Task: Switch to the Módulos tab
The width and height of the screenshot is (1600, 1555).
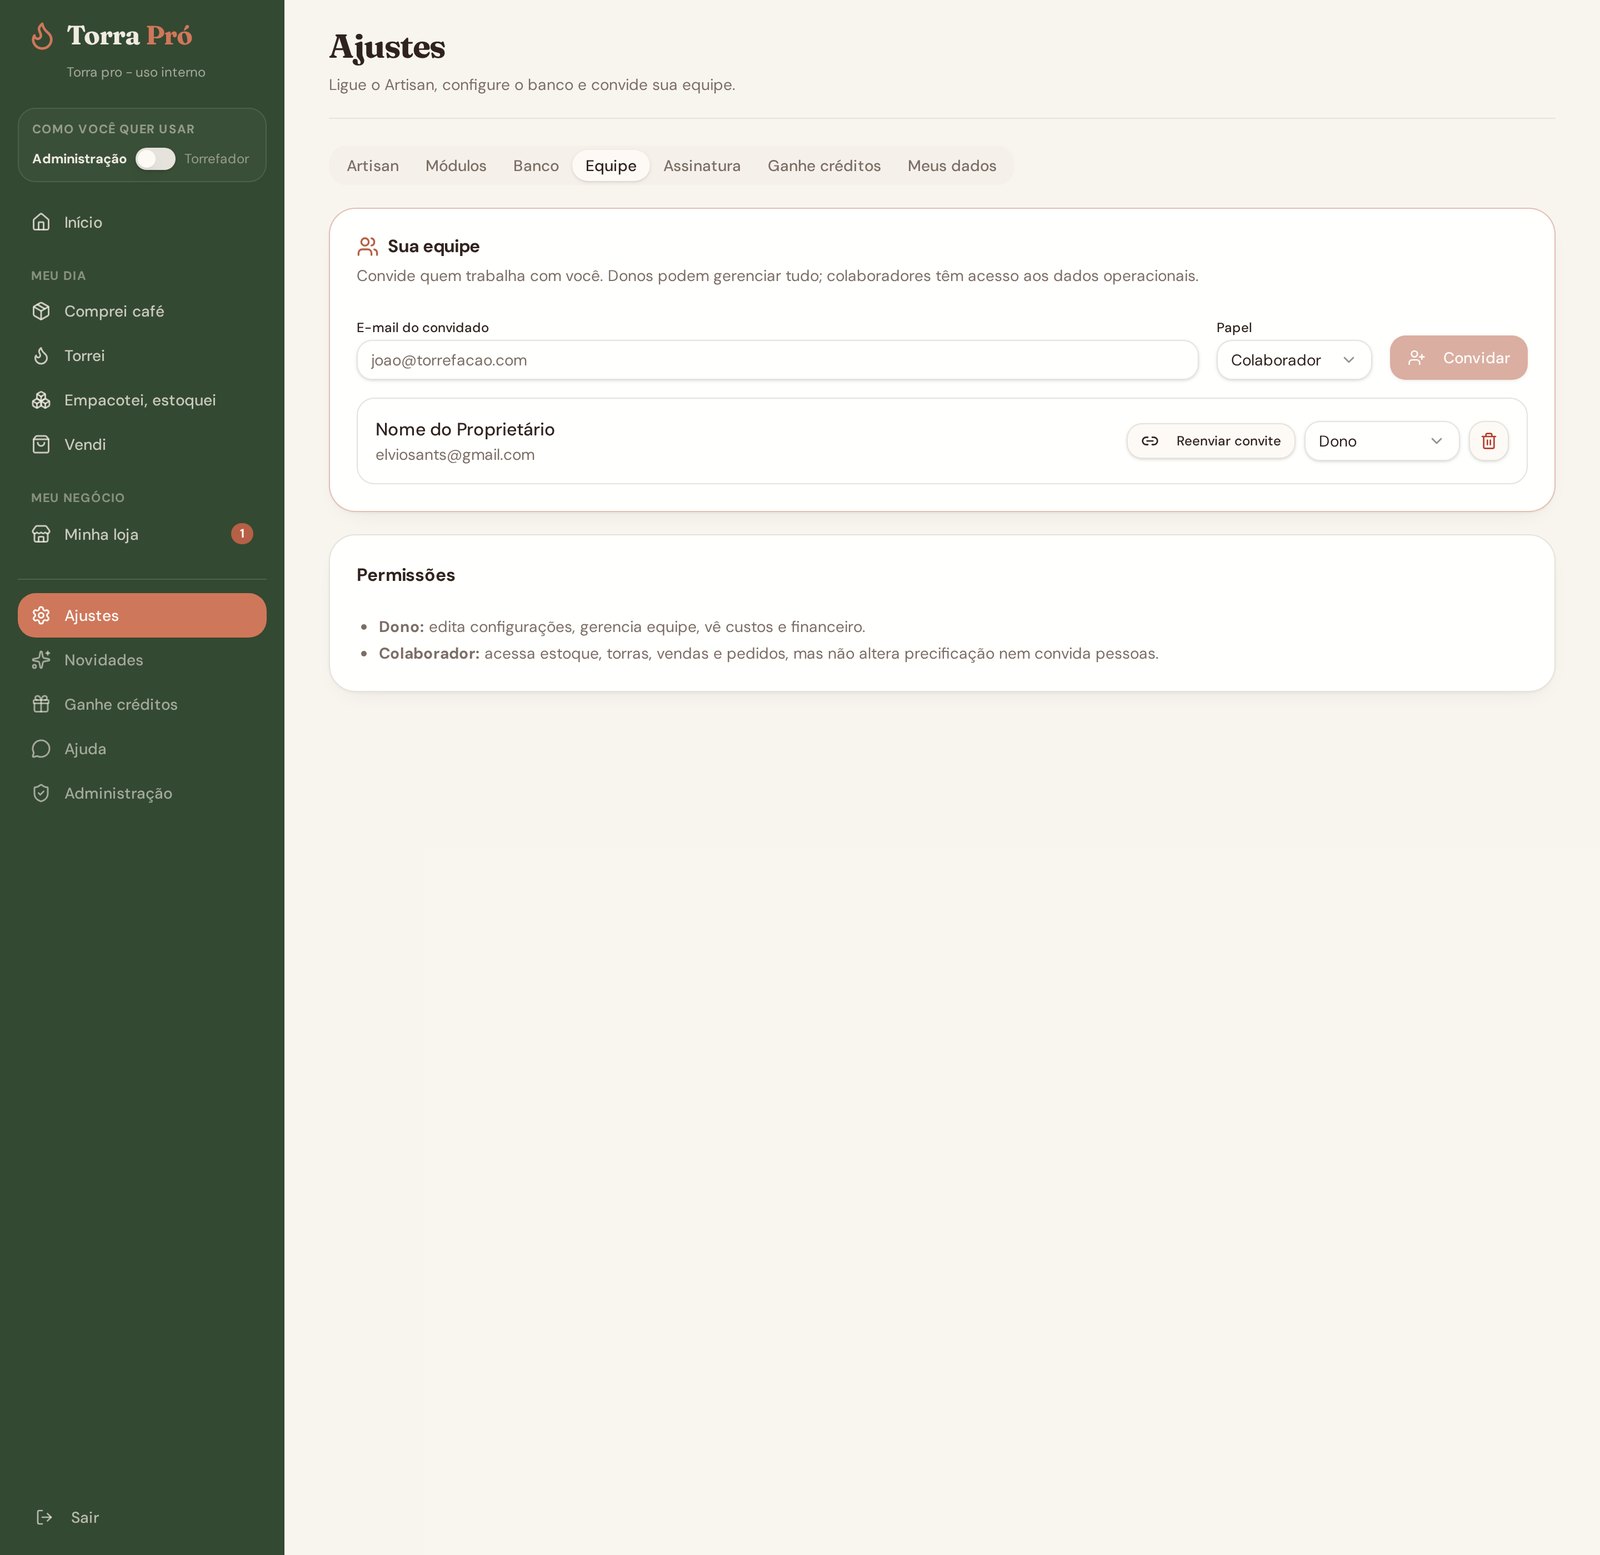Action: click(456, 166)
